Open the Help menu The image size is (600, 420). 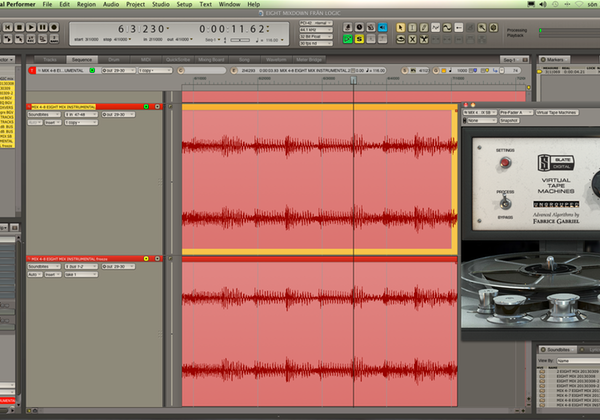pos(253,4)
